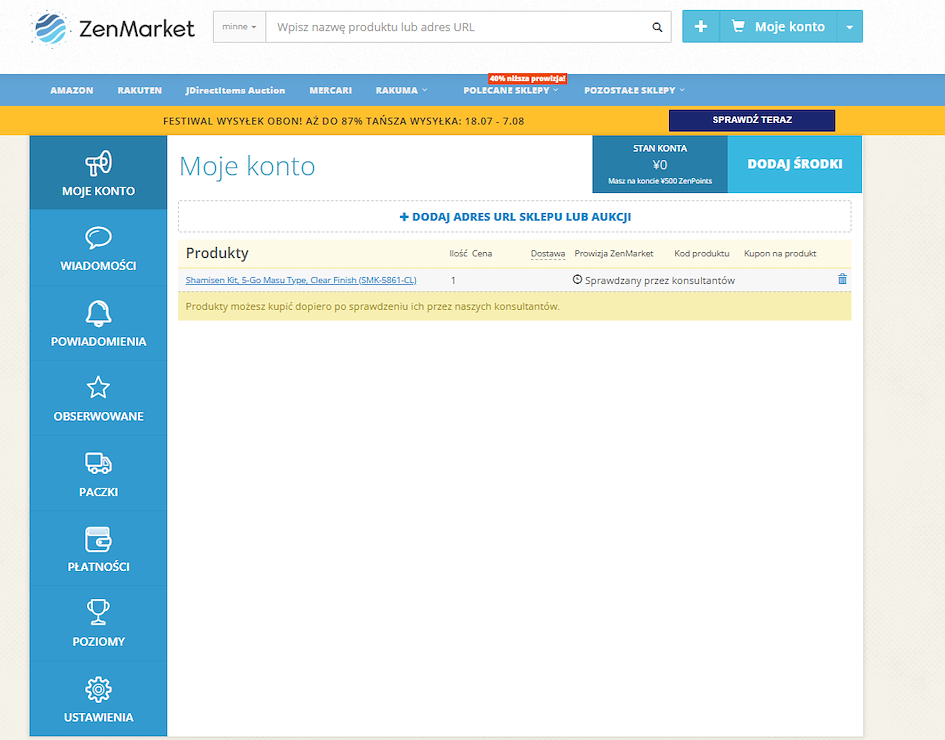The image size is (945, 740).
Task: Click the Dostawa column header
Action: coord(548,254)
